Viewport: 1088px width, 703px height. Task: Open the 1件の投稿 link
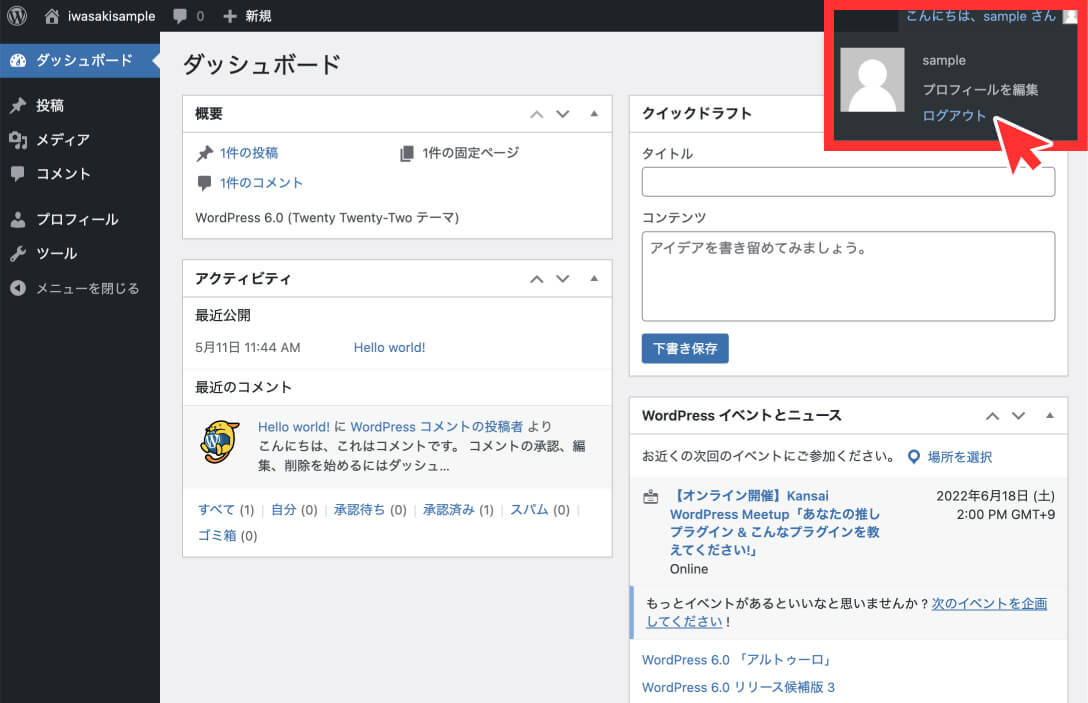(x=248, y=153)
